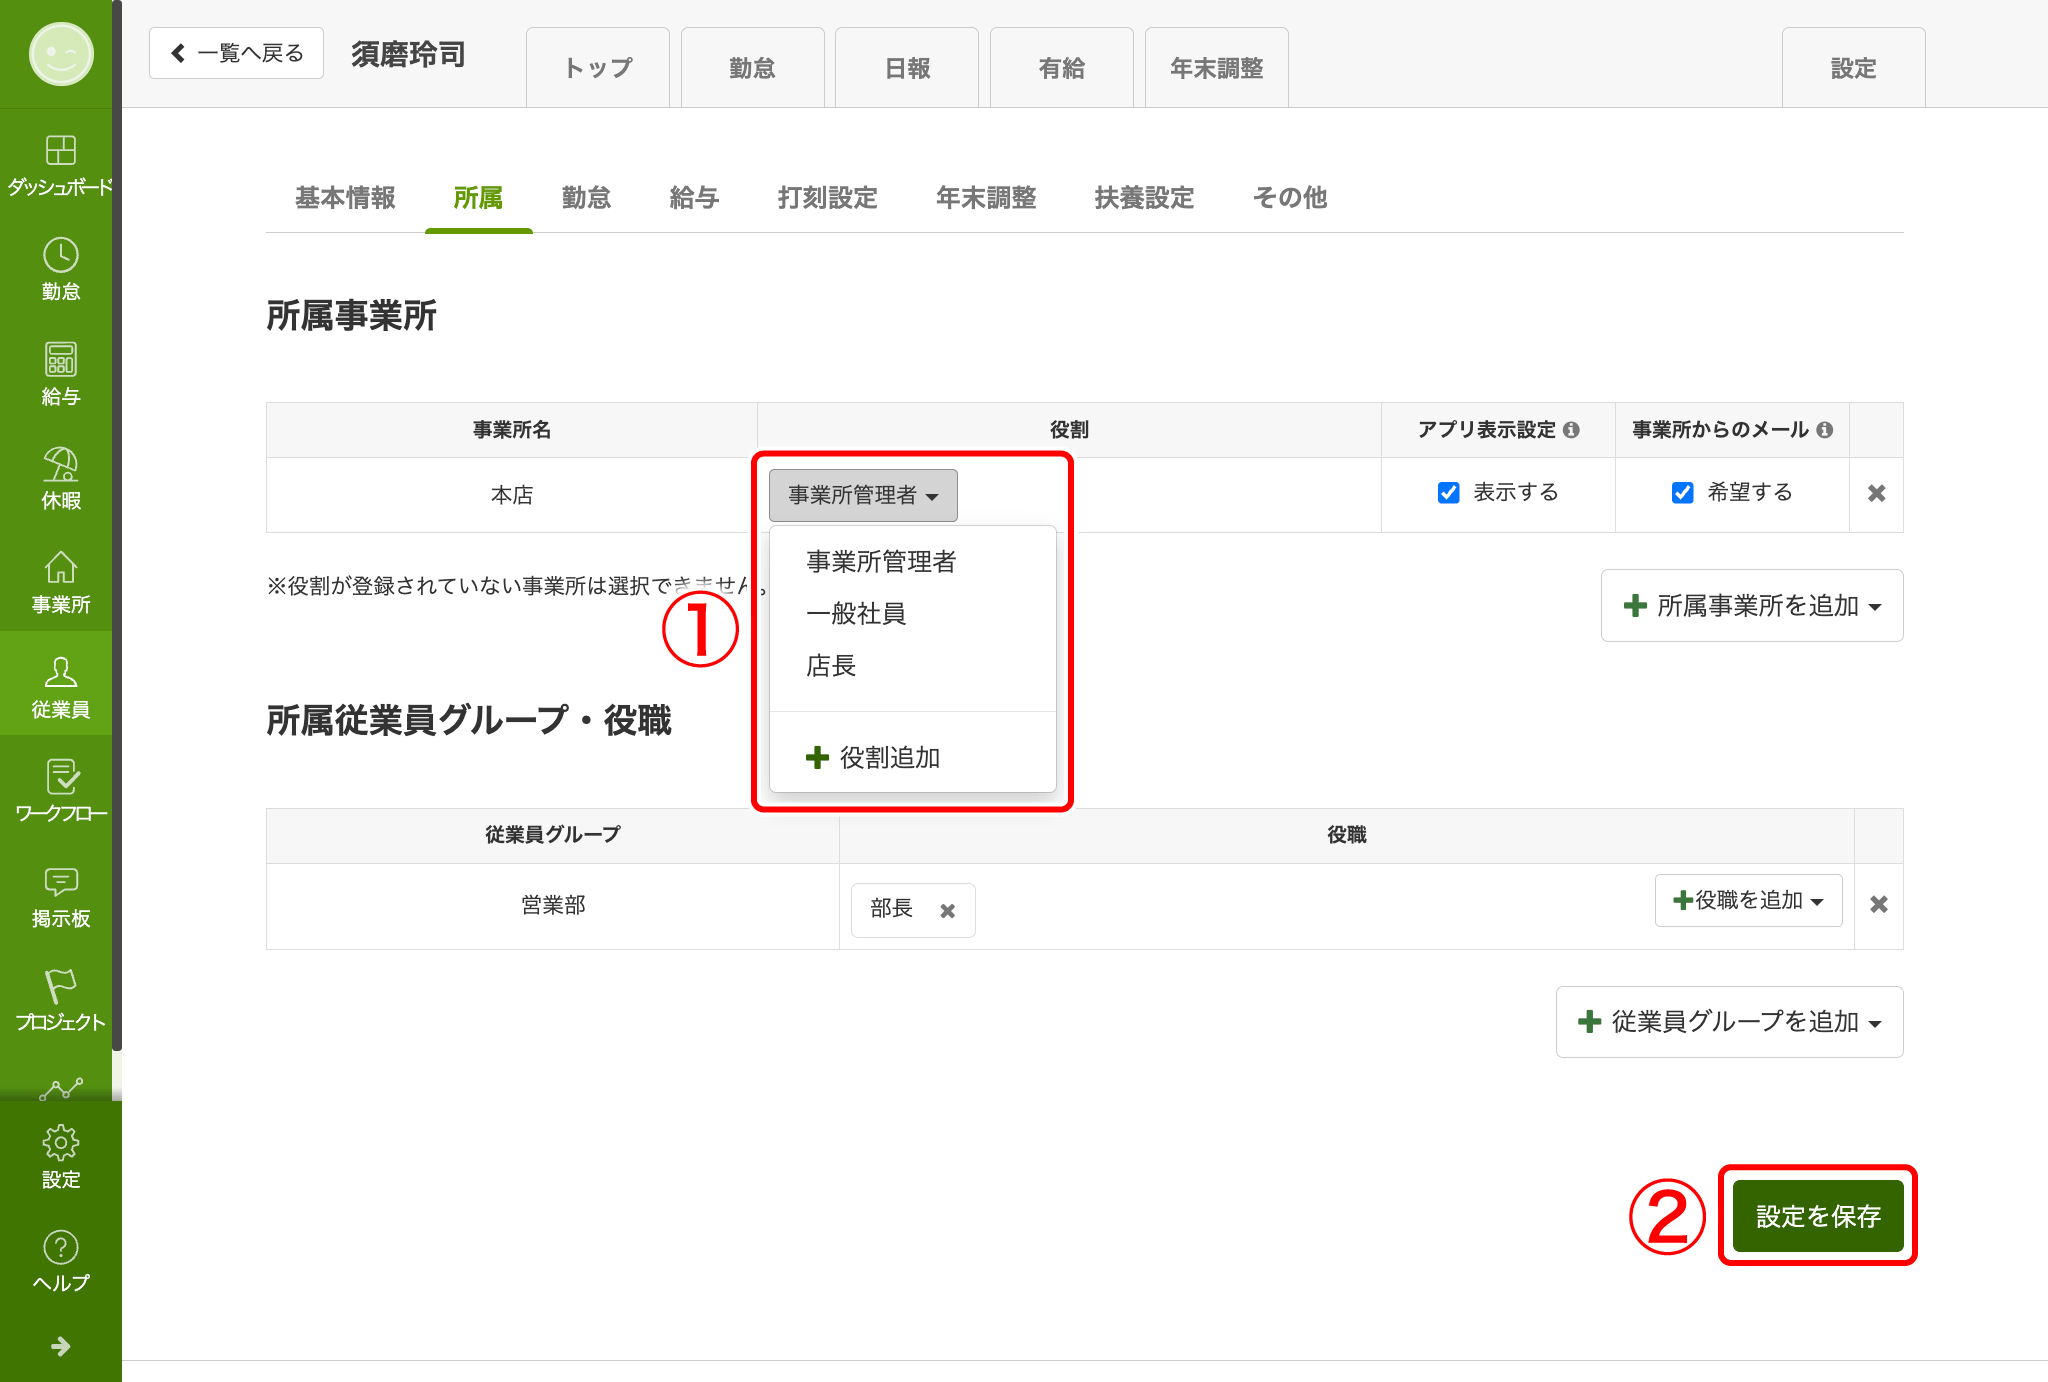Expand the 所属事業所を追加 dropdown
The image size is (2048, 1382).
click(1751, 606)
